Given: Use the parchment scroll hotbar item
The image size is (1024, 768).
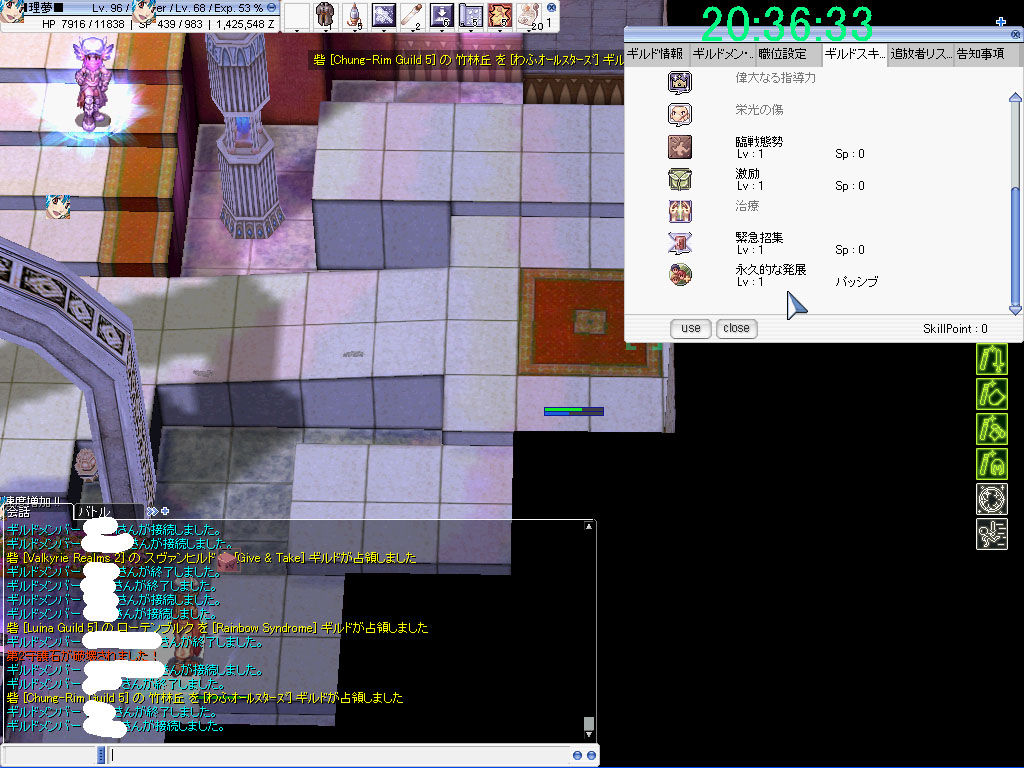Looking at the screenshot, I should (x=530, y=16).
